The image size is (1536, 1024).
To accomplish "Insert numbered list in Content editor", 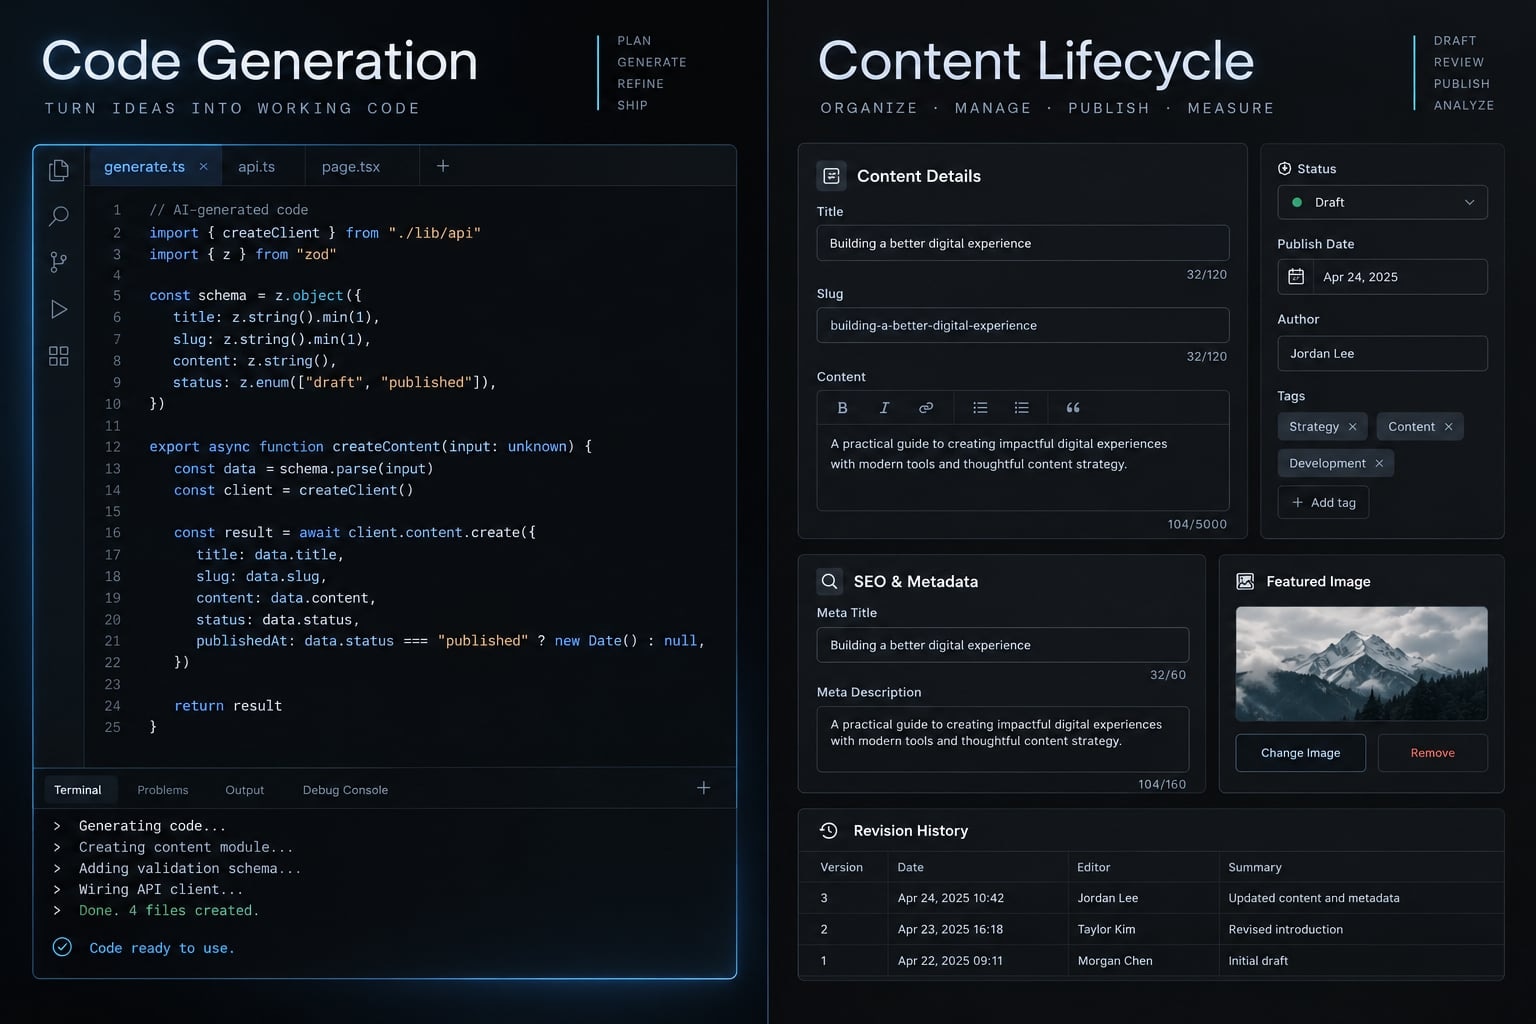I will [1021, 408].
